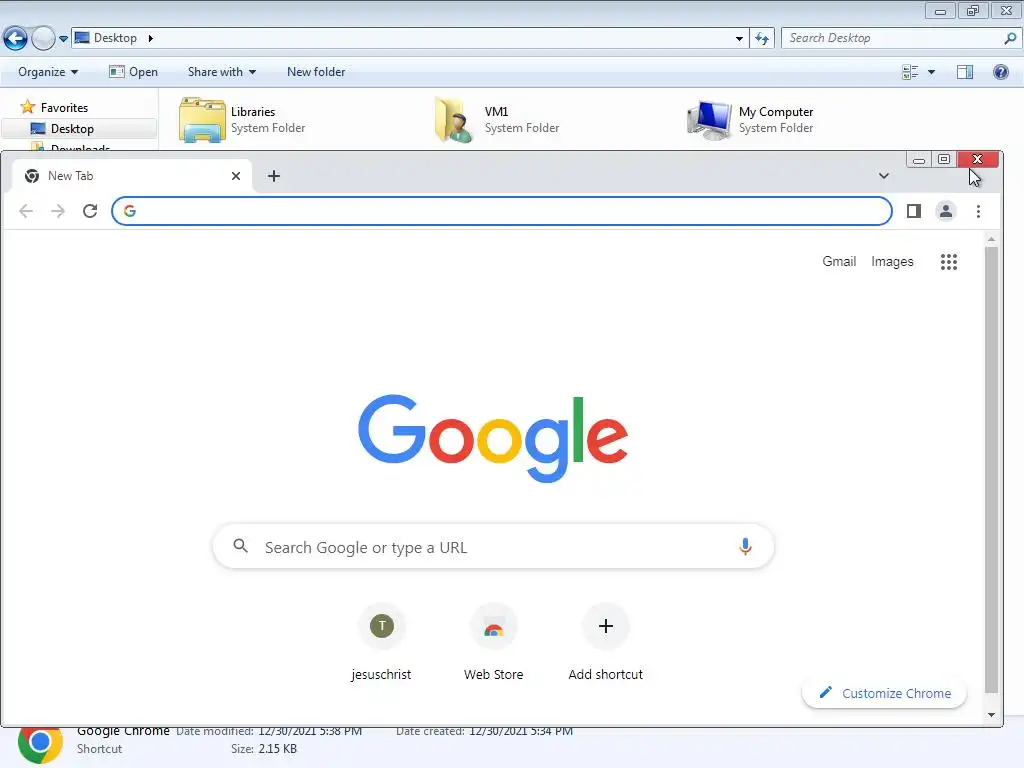Click the Chrome page vertical scrollbar thumb
Image resolution: width=1024 pixels, height=768 pixels.
[991, 469]
